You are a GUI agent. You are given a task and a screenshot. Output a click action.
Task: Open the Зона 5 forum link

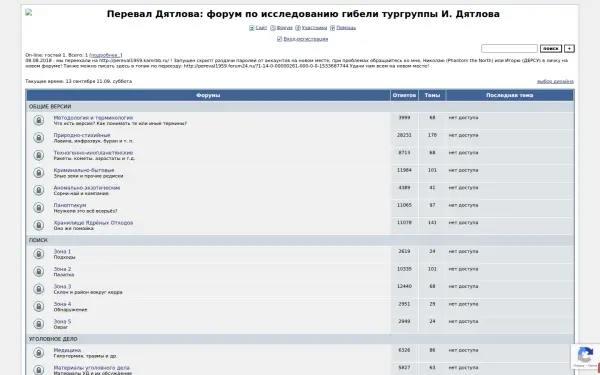point(62,321)
